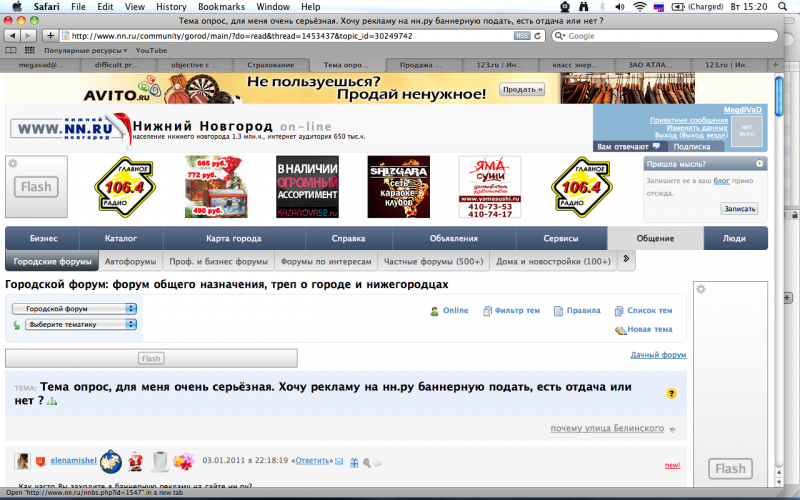Open the volume control in menu bar
The image size is (800, 500).
(x=620, y=7)
